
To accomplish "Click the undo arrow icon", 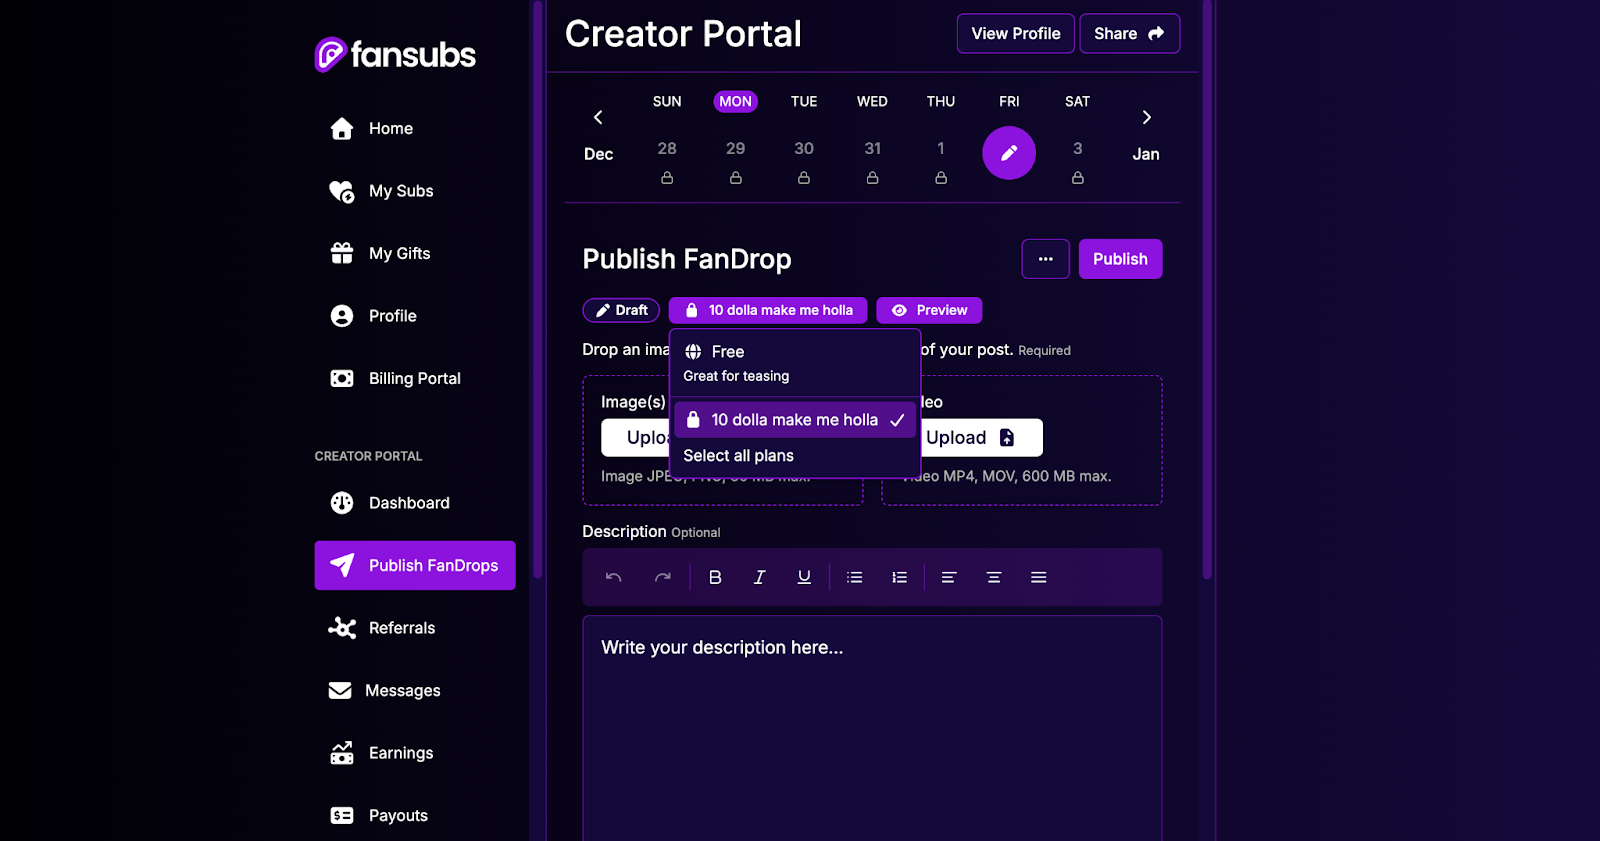I will click(x=614, y=577).
